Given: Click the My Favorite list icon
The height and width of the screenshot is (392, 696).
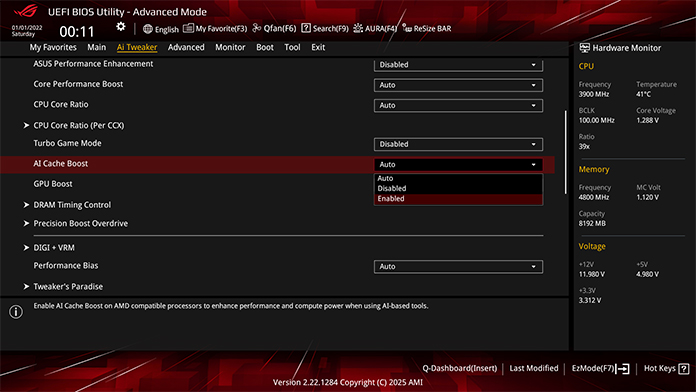Looking at the screenshot, I should [x=188, y=28].
